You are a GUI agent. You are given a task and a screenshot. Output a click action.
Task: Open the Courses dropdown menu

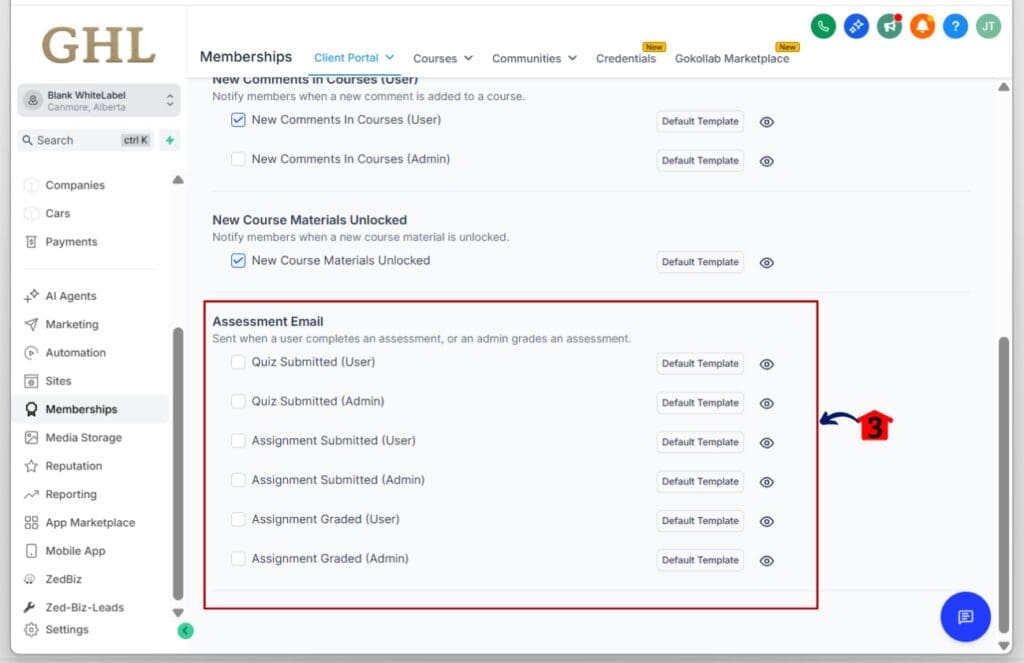tap(442, 59)
